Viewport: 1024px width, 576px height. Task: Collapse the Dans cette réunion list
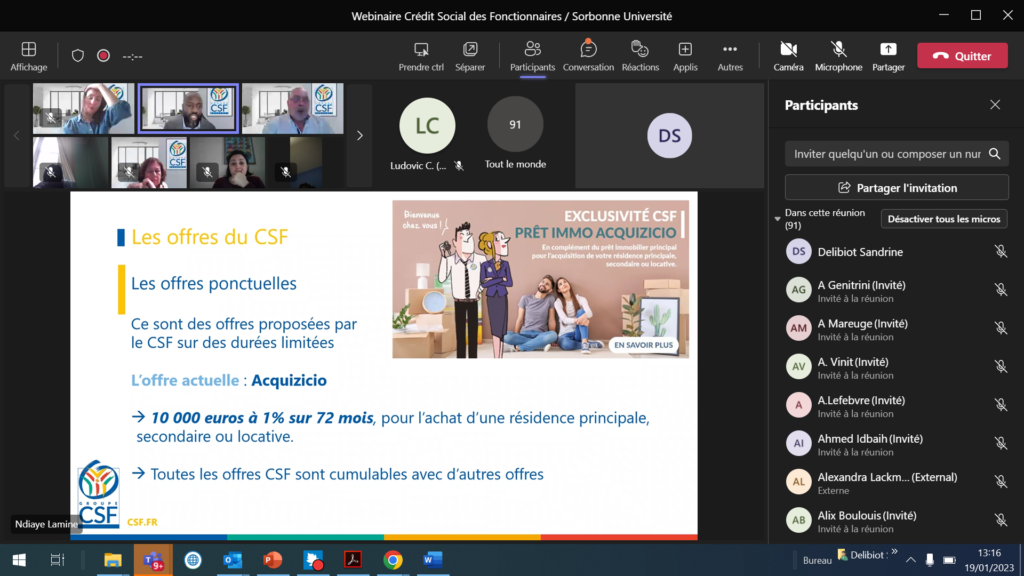pyautogui.click(x=778, y=219)
